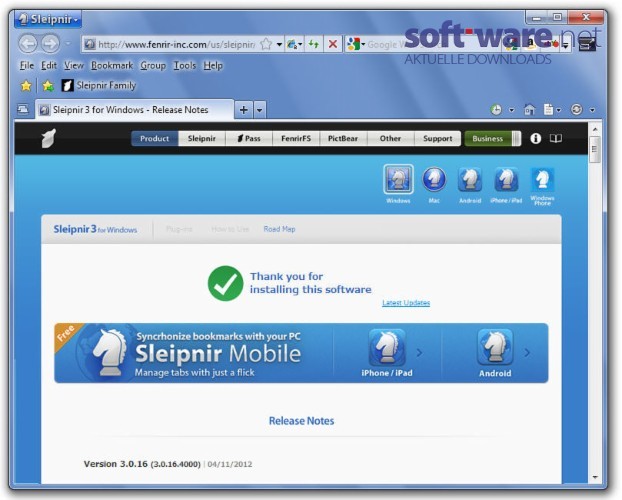Select the Android platform icon near top
The width and height of the screenshot is (622, 500).
coord(470,184)
